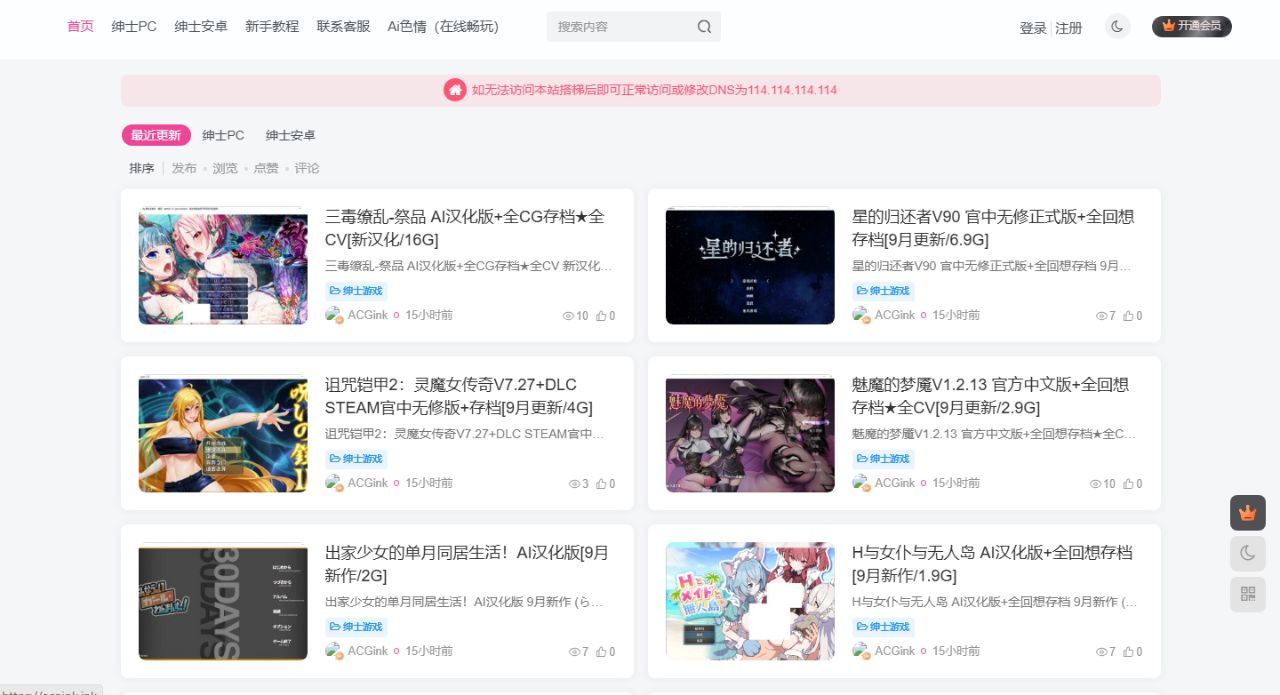Click ACGink avatar on H与女仆与无人岛 card
Screen dimensions: 1280x695
(x=861, y=651)
